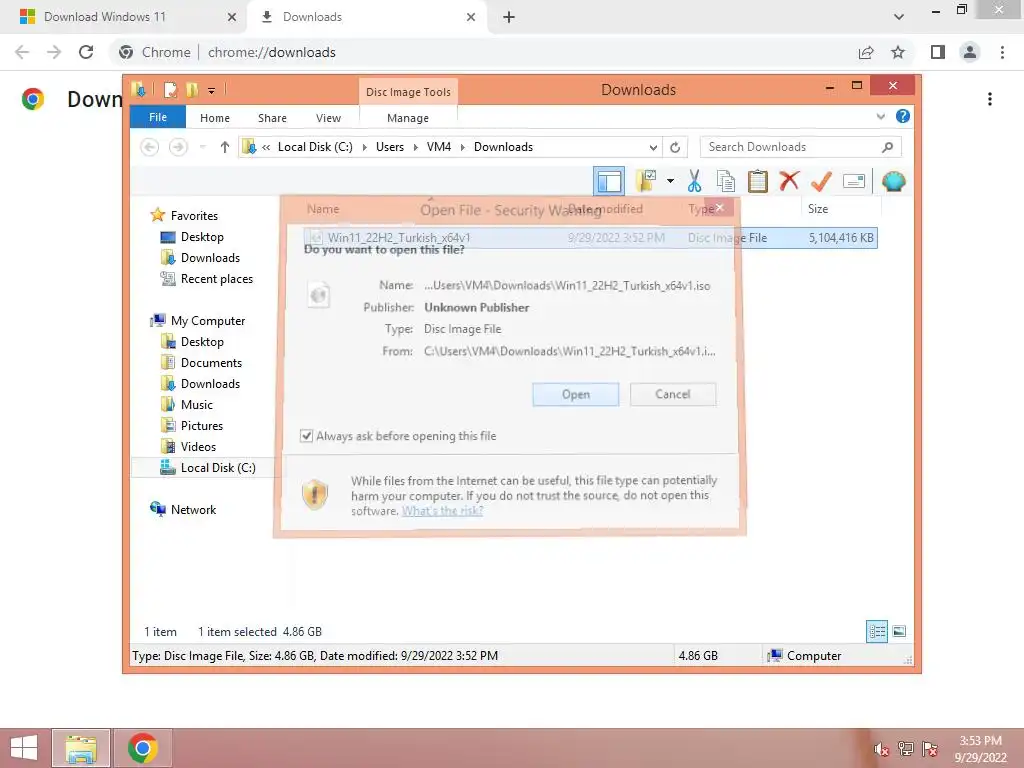Click the Rename icon in toolbar

[854, 181]
